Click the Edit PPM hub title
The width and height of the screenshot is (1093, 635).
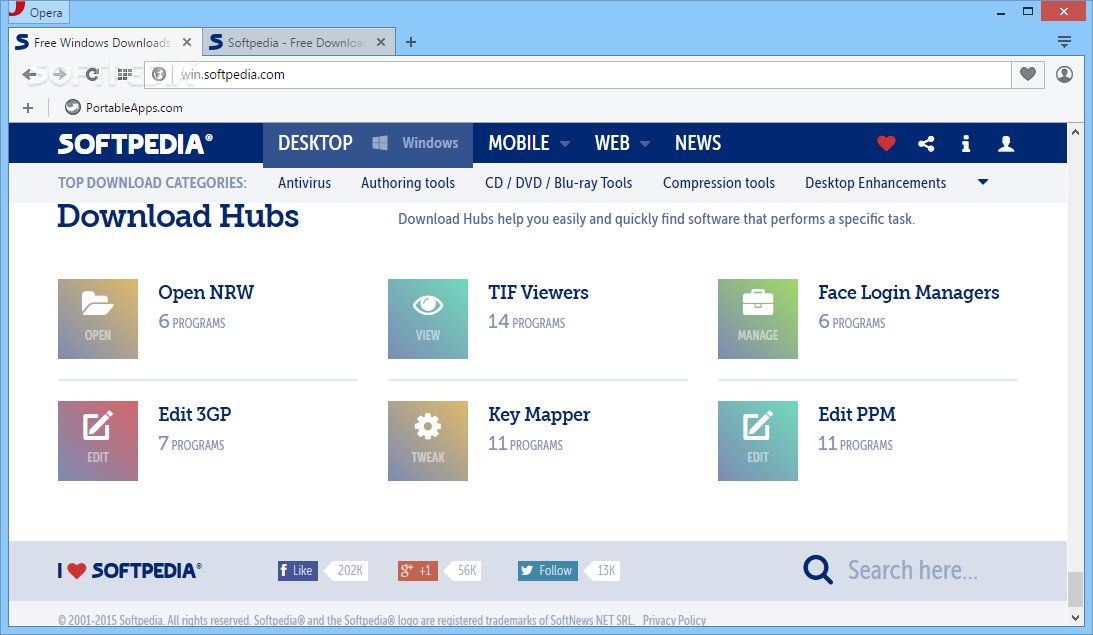pos(857,414)
